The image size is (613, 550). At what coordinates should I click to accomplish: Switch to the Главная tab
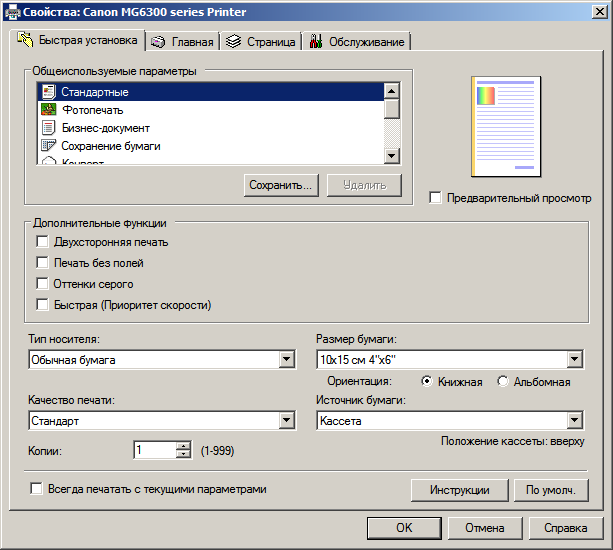pyautogui.click(x=183, y=41)
